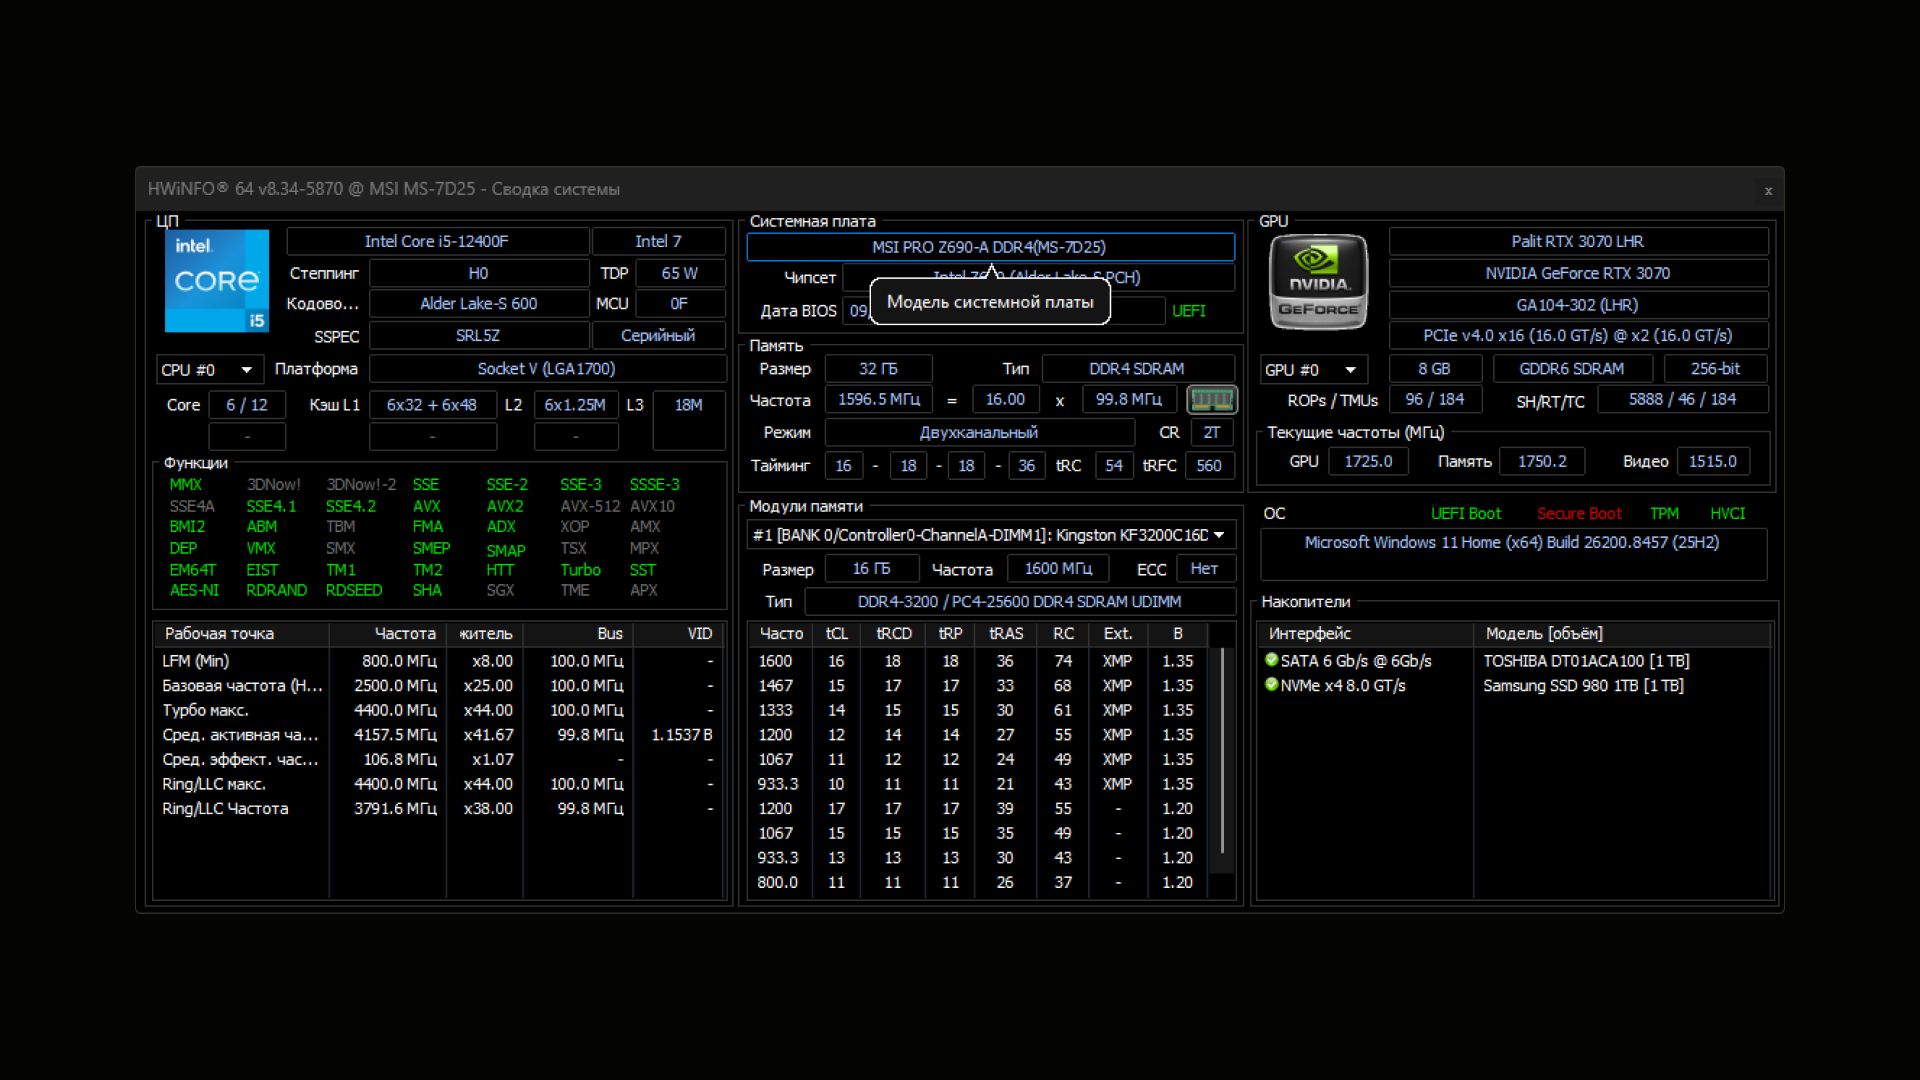Click the '5888 / 46 / 184' SH/RT/TC value
Viewport: 1920px width, 1080px height.
coord(1682,400)
